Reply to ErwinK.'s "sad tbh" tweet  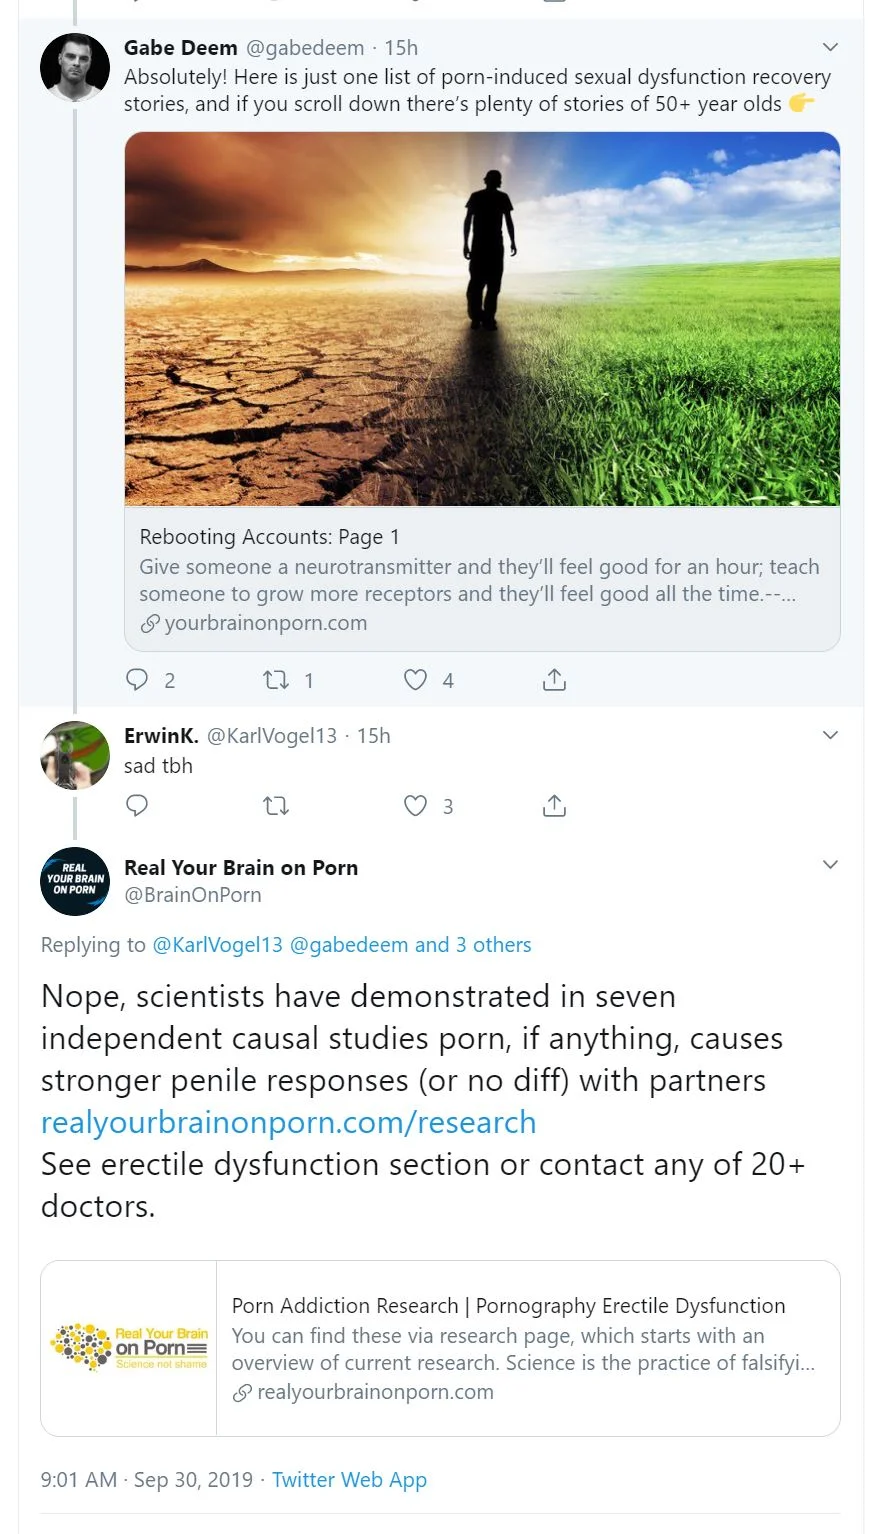137,806
